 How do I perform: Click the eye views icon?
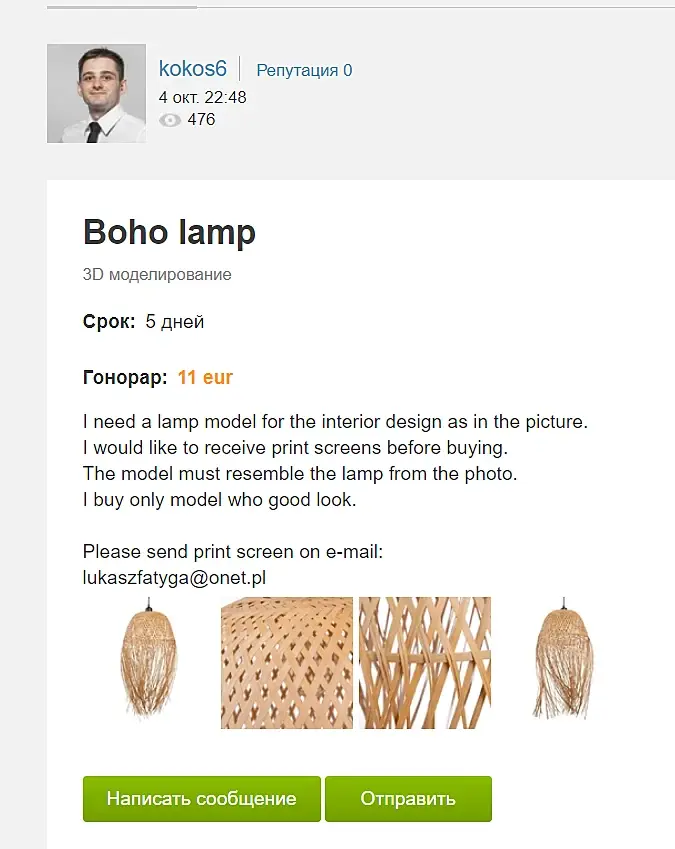tap(170, 120)
